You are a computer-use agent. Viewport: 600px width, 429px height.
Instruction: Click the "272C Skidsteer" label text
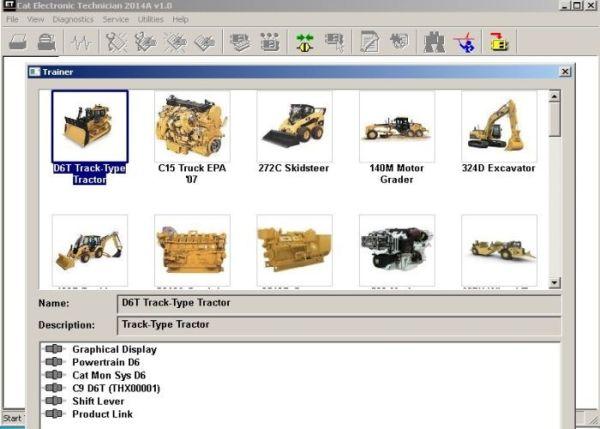294,168
